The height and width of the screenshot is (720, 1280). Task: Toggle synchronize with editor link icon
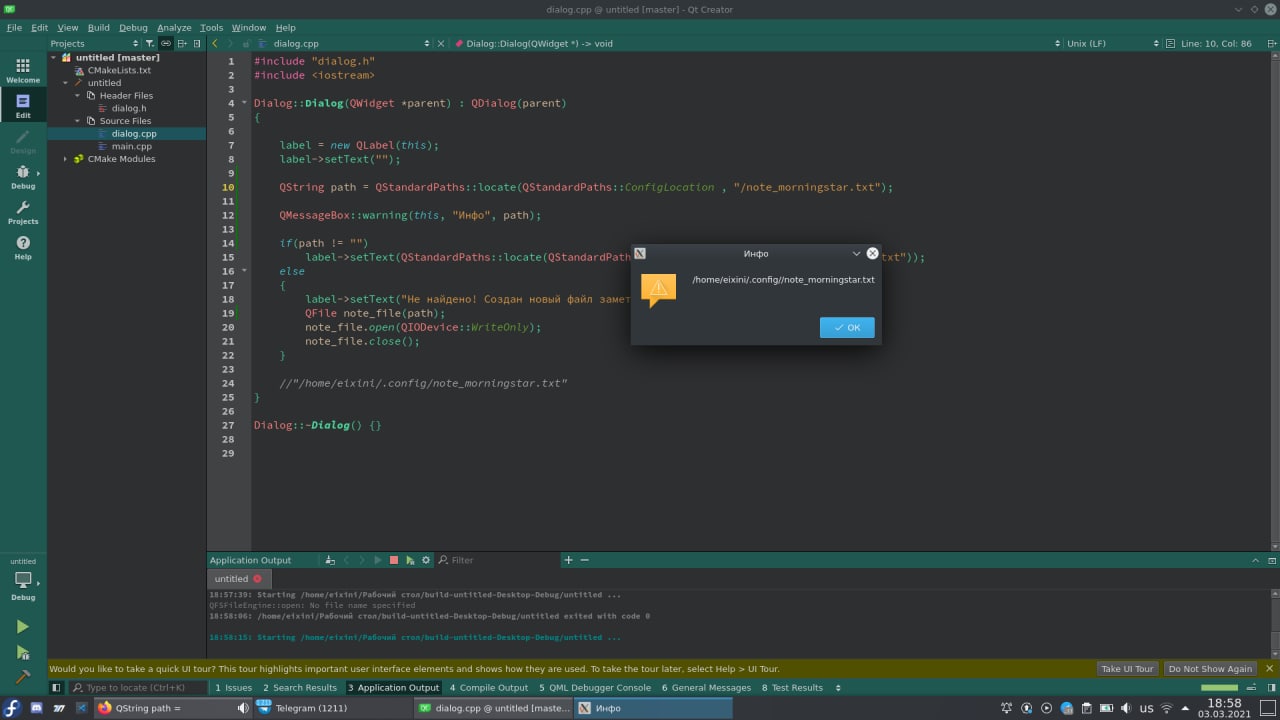pyautogui.click(x=166, y=43)
